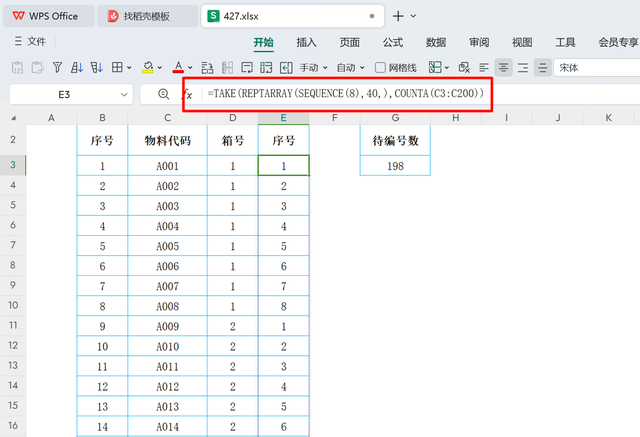Image resolution: width=640 pixels, height=437 pixels.
Task: Click the zoom magnifier beside formula bar
Action: [163, 94]
